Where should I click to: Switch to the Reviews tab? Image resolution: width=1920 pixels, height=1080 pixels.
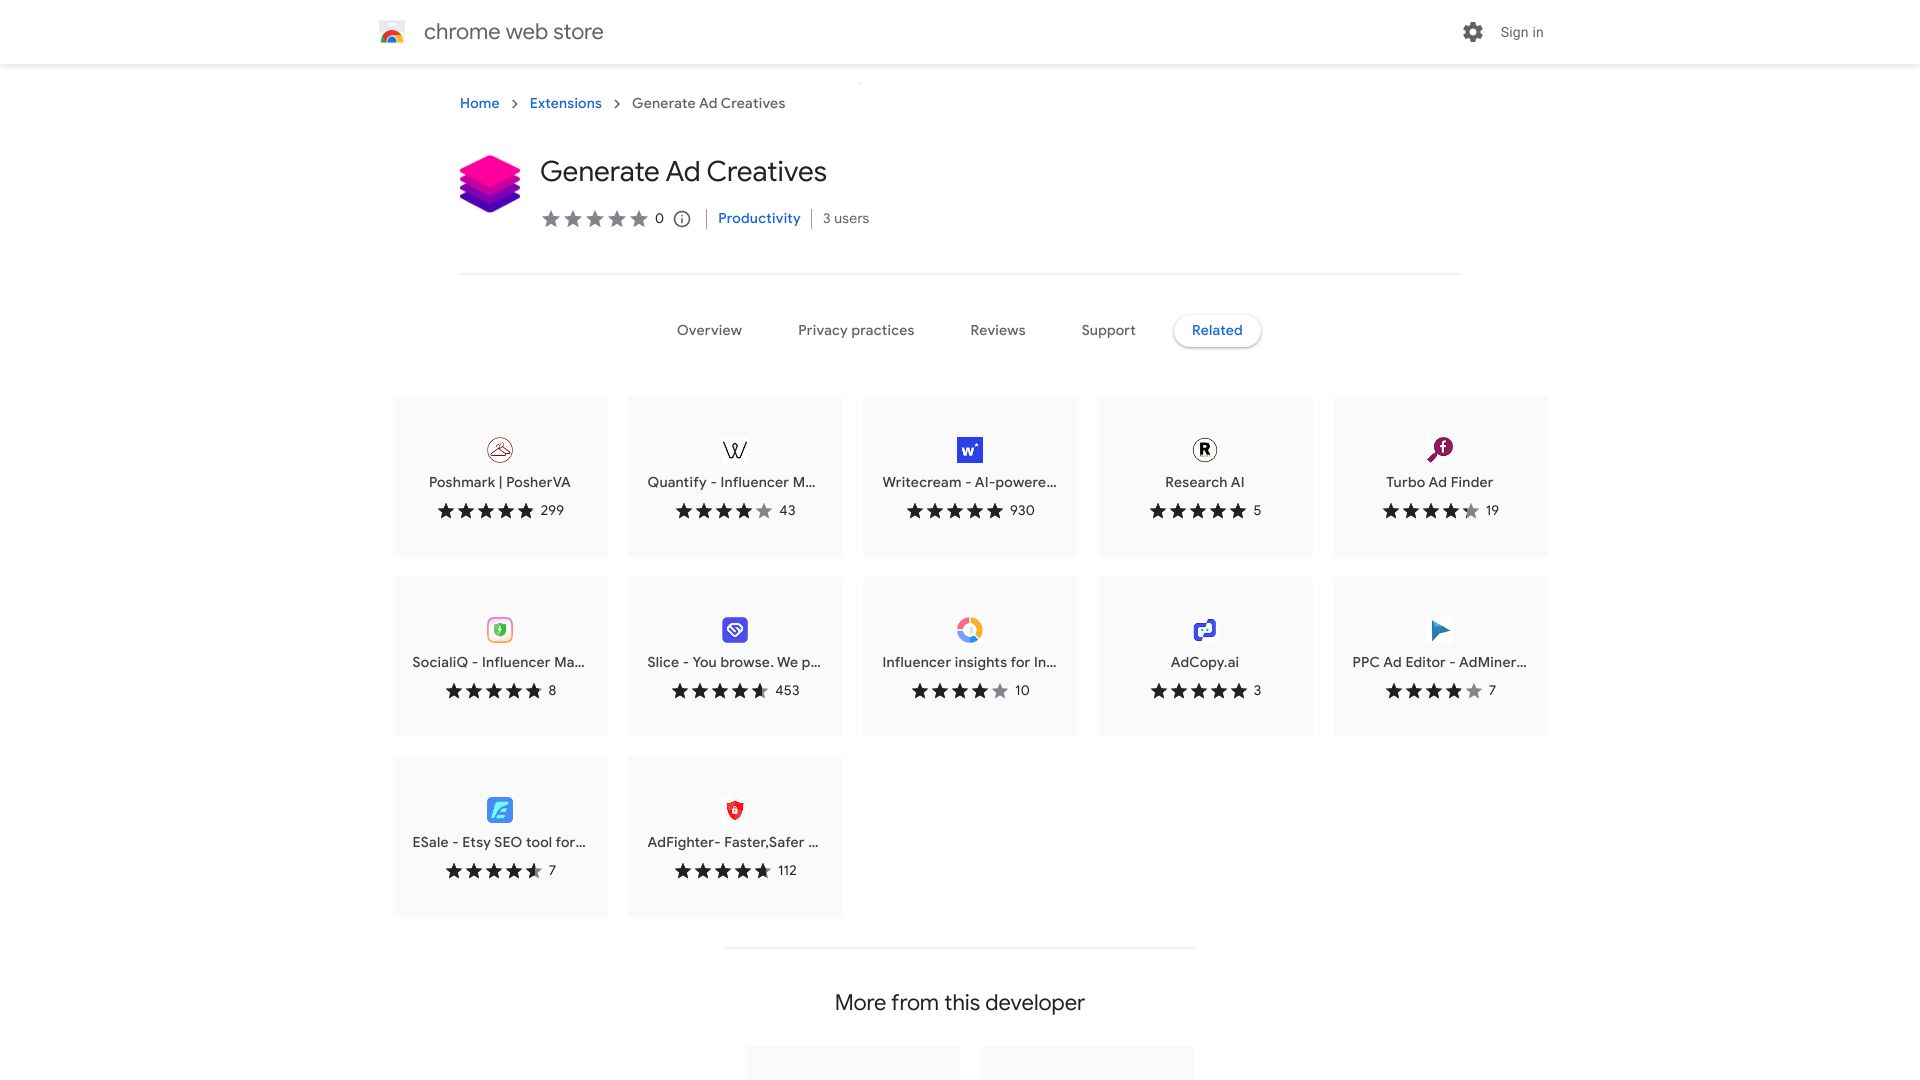point(997,330)
